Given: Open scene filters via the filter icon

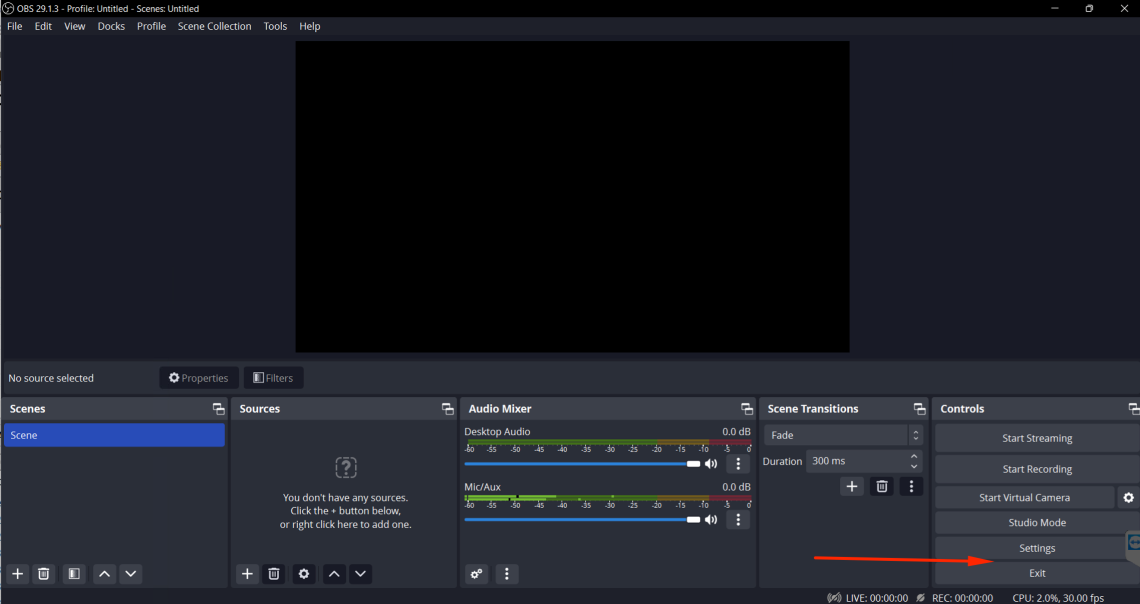Looking at the screenshot, I should pos(73,573).
